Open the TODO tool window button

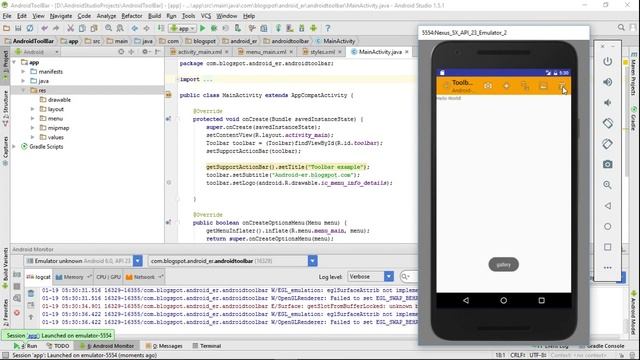58,346
